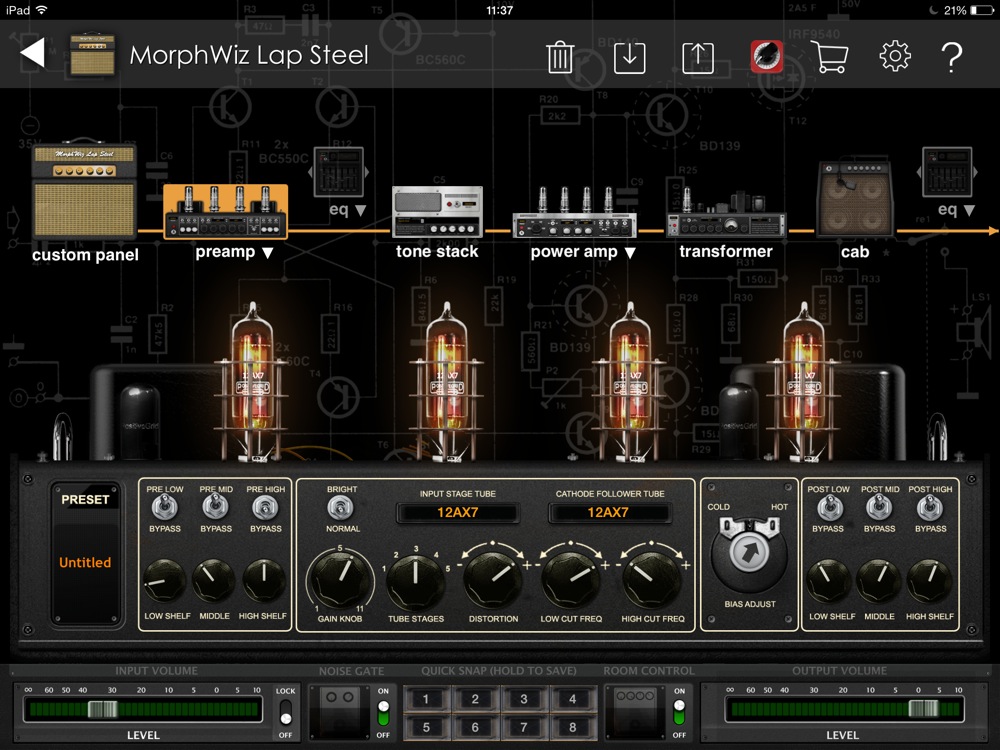Expand the power amp dropdown arrow
The width and height of the screenshot is (1000, 750).
pos(630,253)
